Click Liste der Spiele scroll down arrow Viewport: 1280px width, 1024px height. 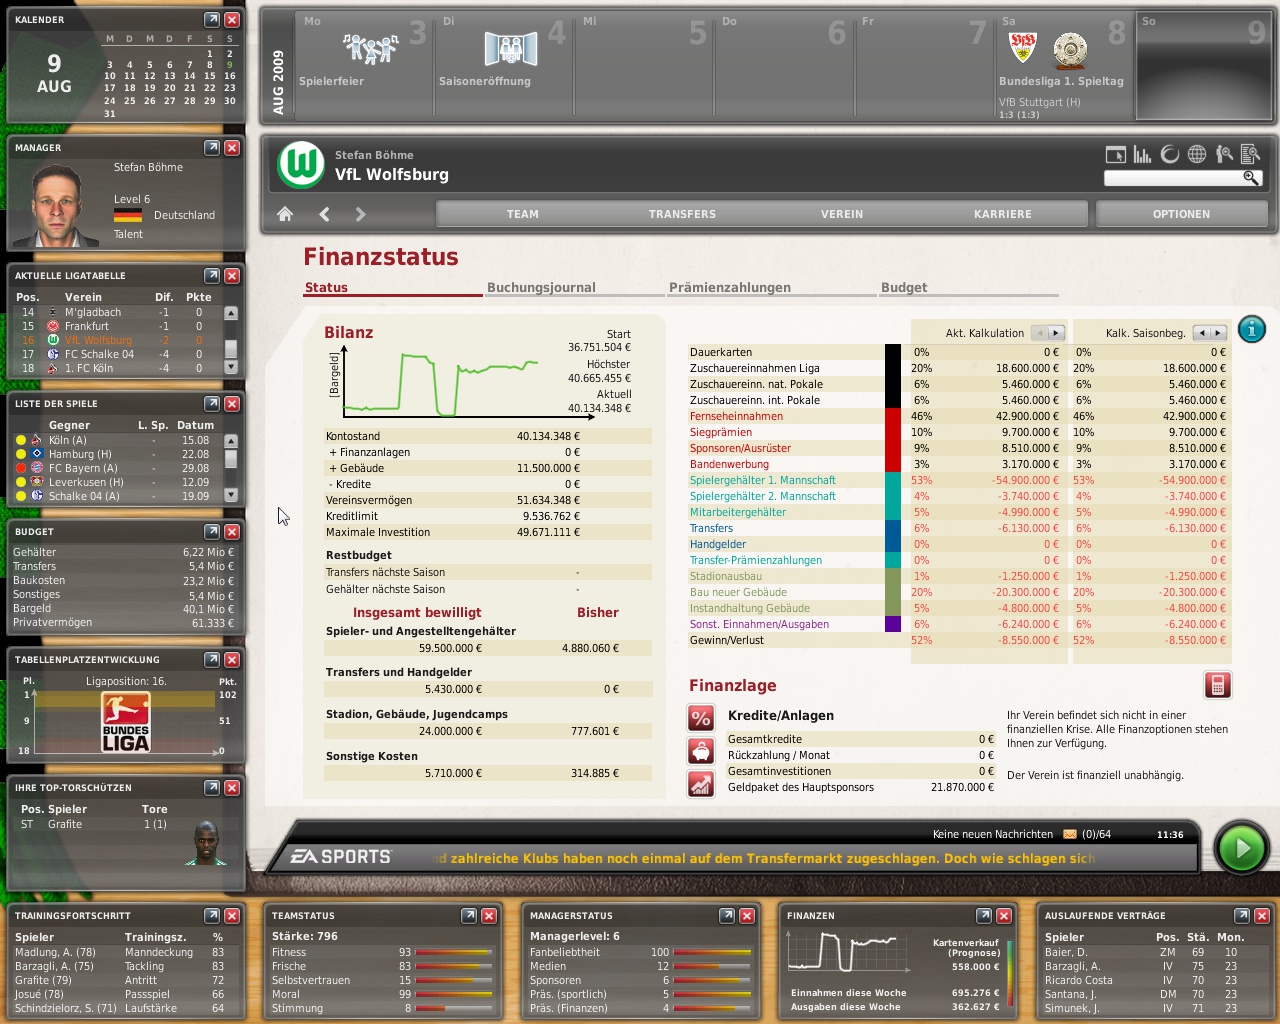click(x=231, y=495)
